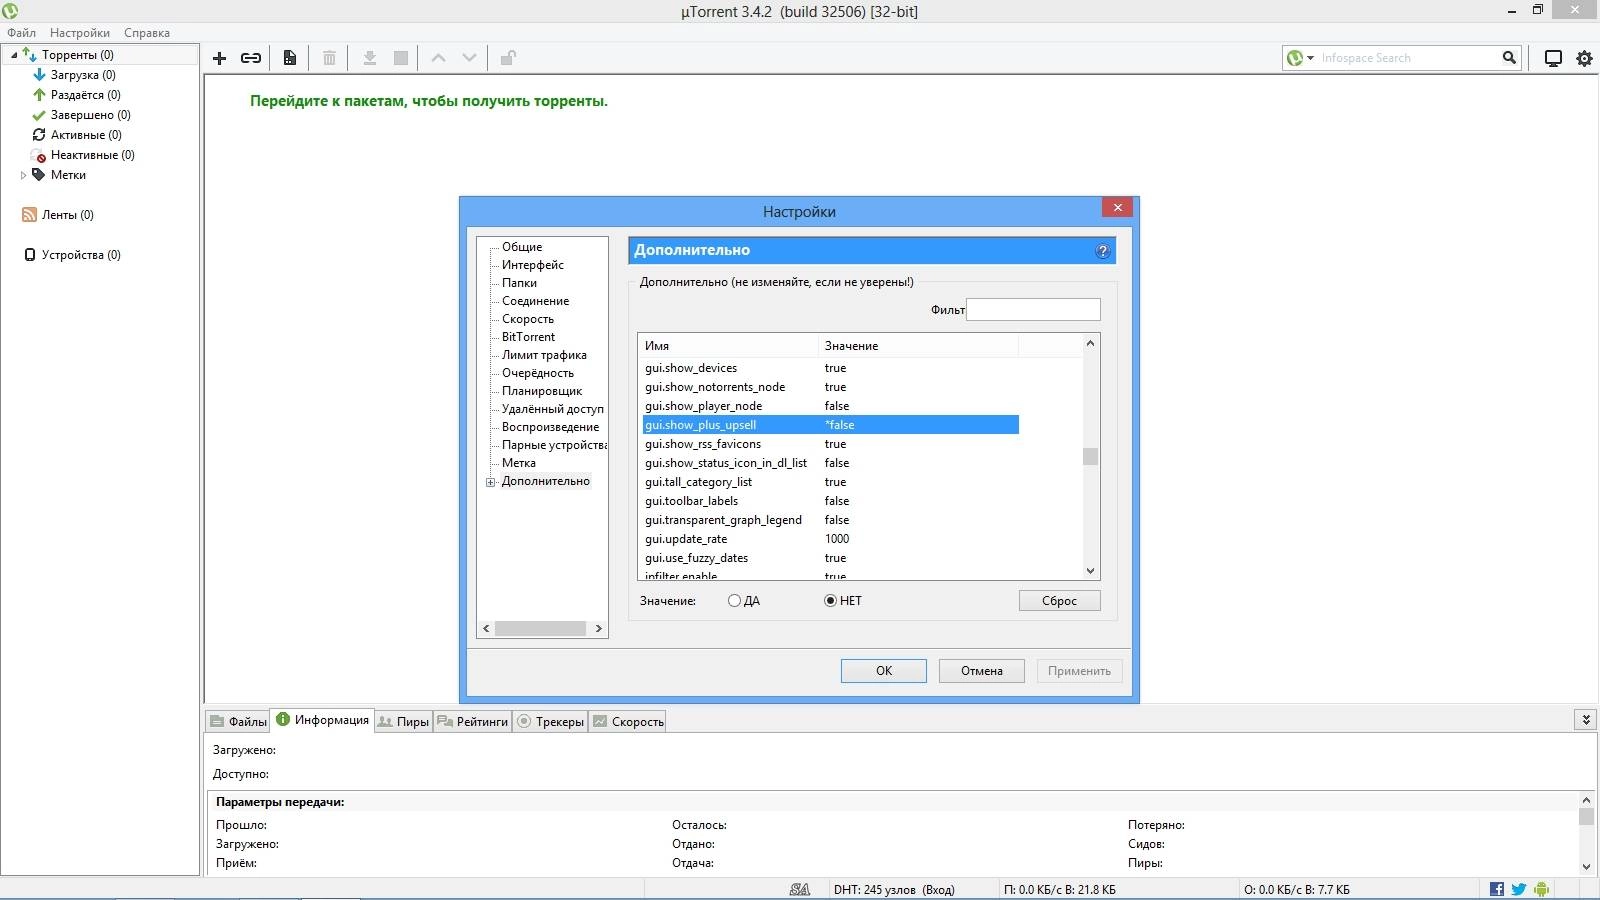Click the Add Torrent plus icon

click(x=220, y=58)
